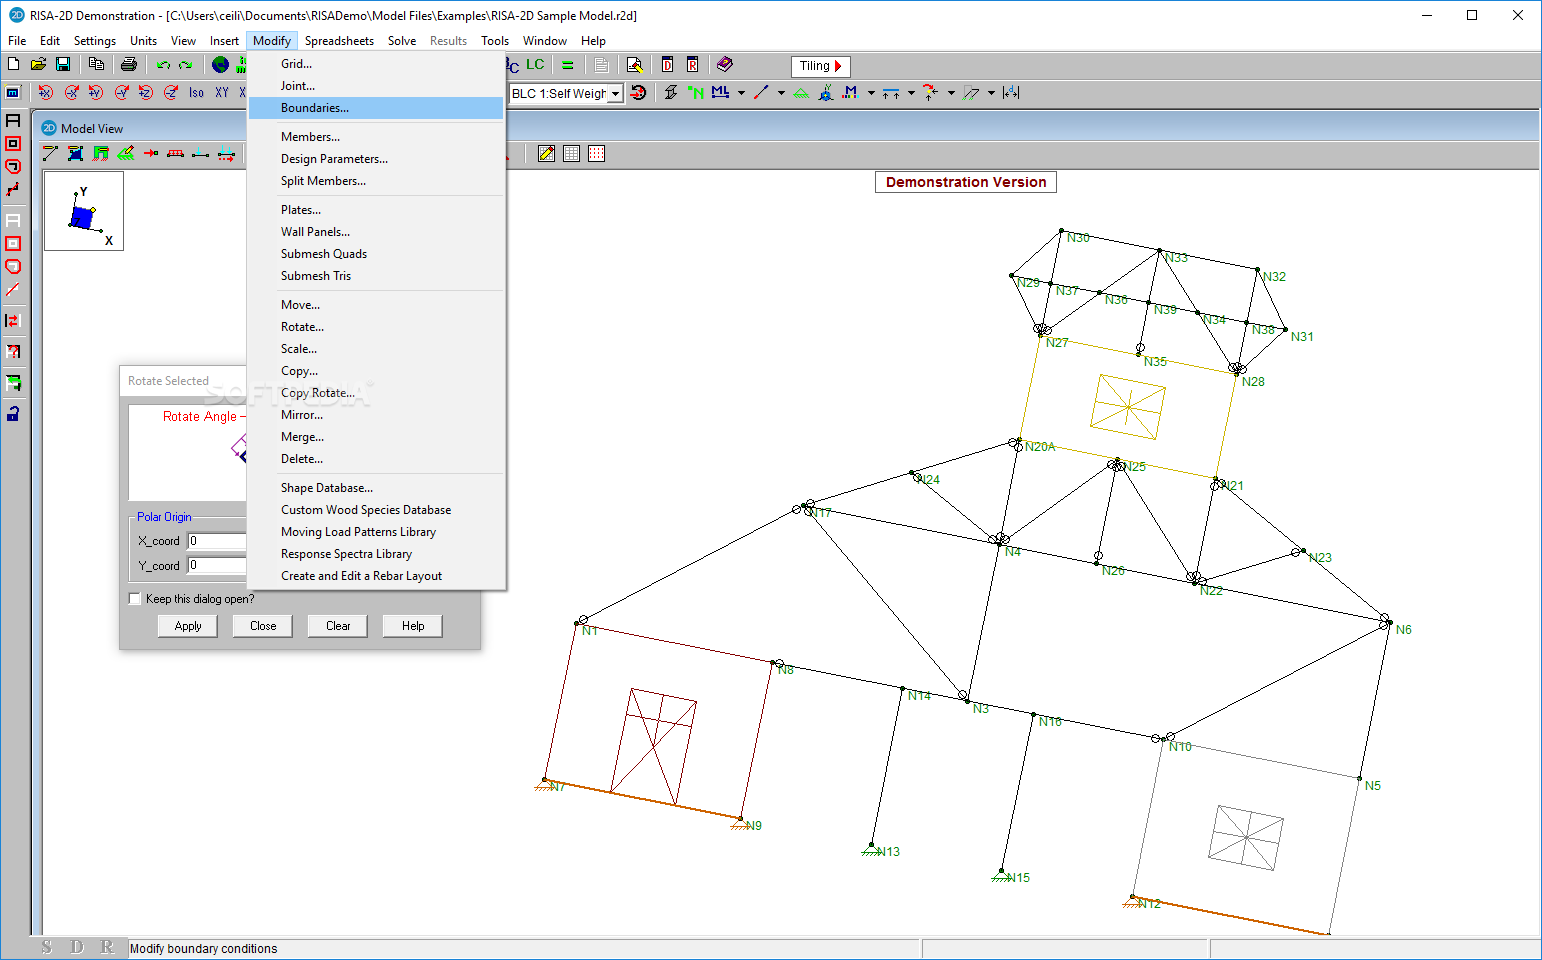Viewport: 1542px width, 960px height.
Task: Select Wall Panels... menu entry
Action: pos(376,232)
